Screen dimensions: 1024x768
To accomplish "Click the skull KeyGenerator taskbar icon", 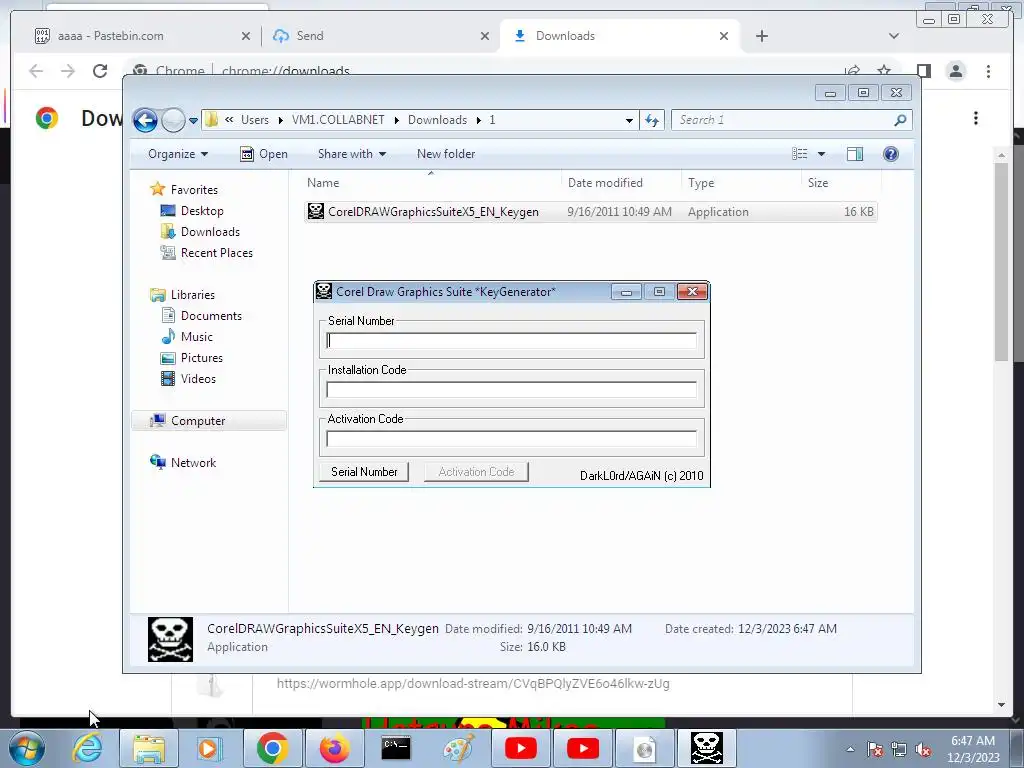I will (x=707, y=748).
